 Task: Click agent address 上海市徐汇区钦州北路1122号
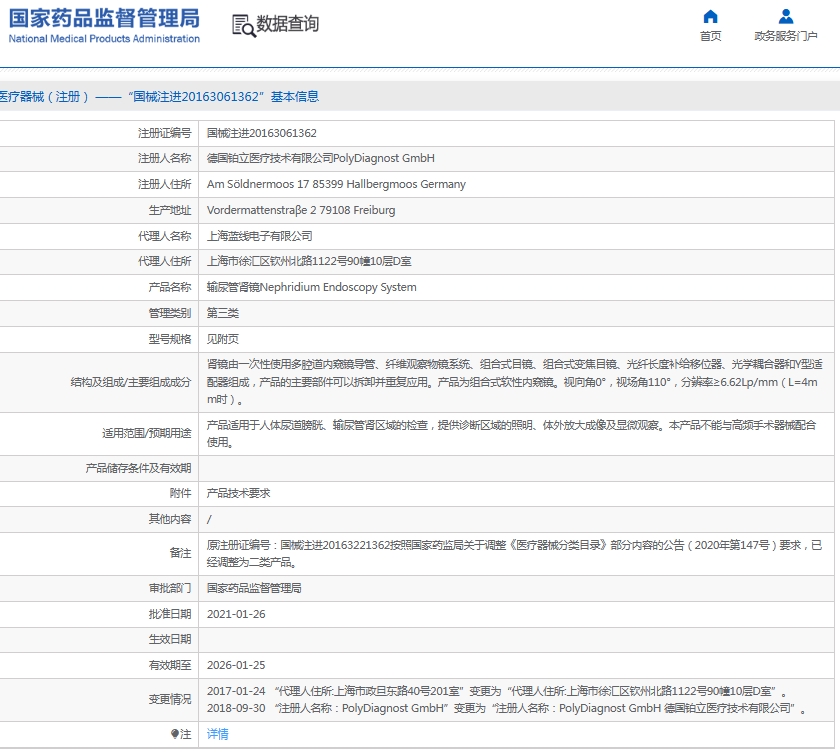pyautogui.click(x=309, y=261)
